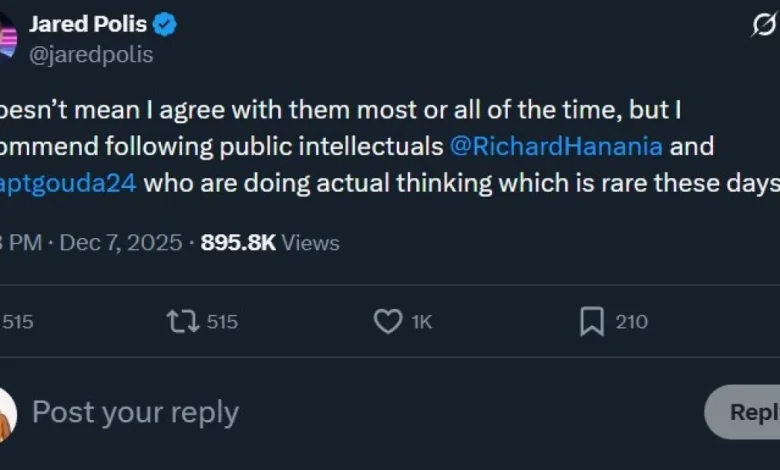Open the 895.8K Views analytics
This screenshot has height=470, width=780.
pos(270,242)
